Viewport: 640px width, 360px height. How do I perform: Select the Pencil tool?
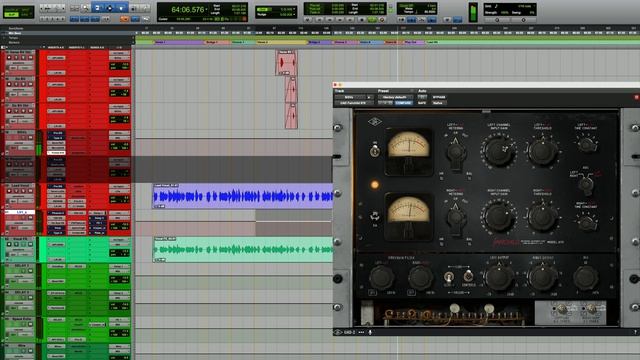point(145,8)
